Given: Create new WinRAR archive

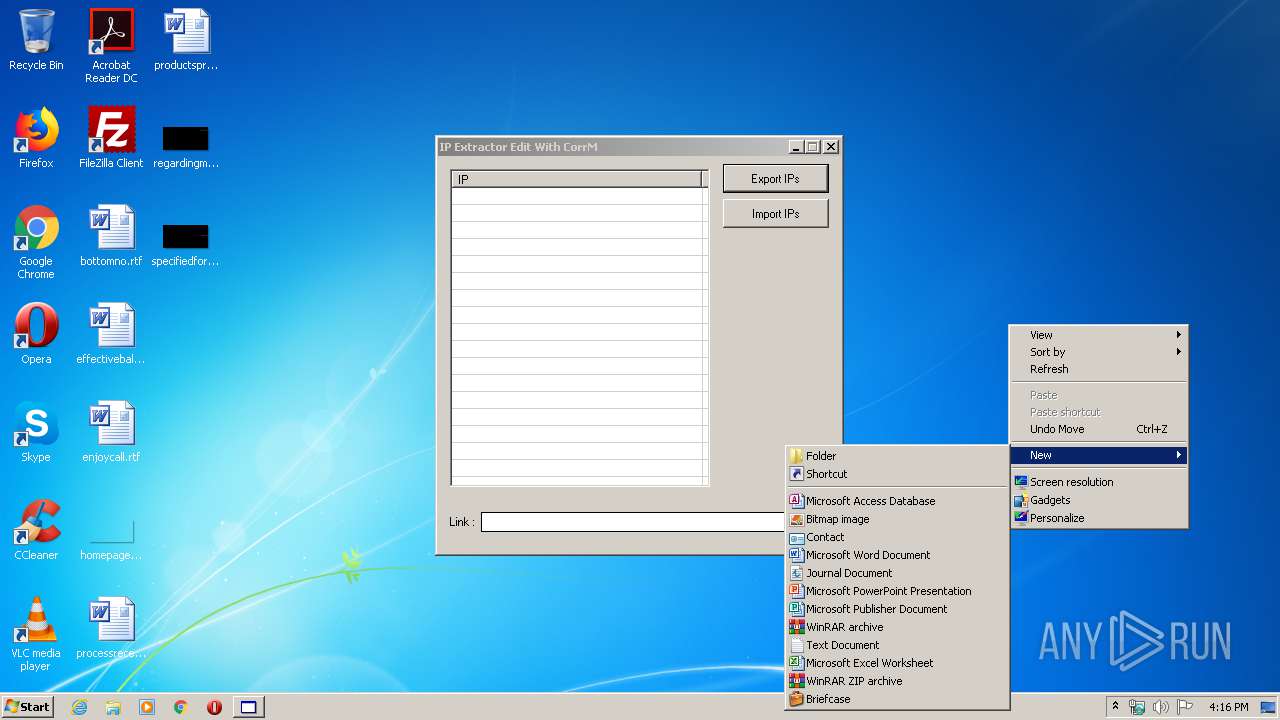Looking at the screenshot, I should pyautogui.click(x=897, y=627).
